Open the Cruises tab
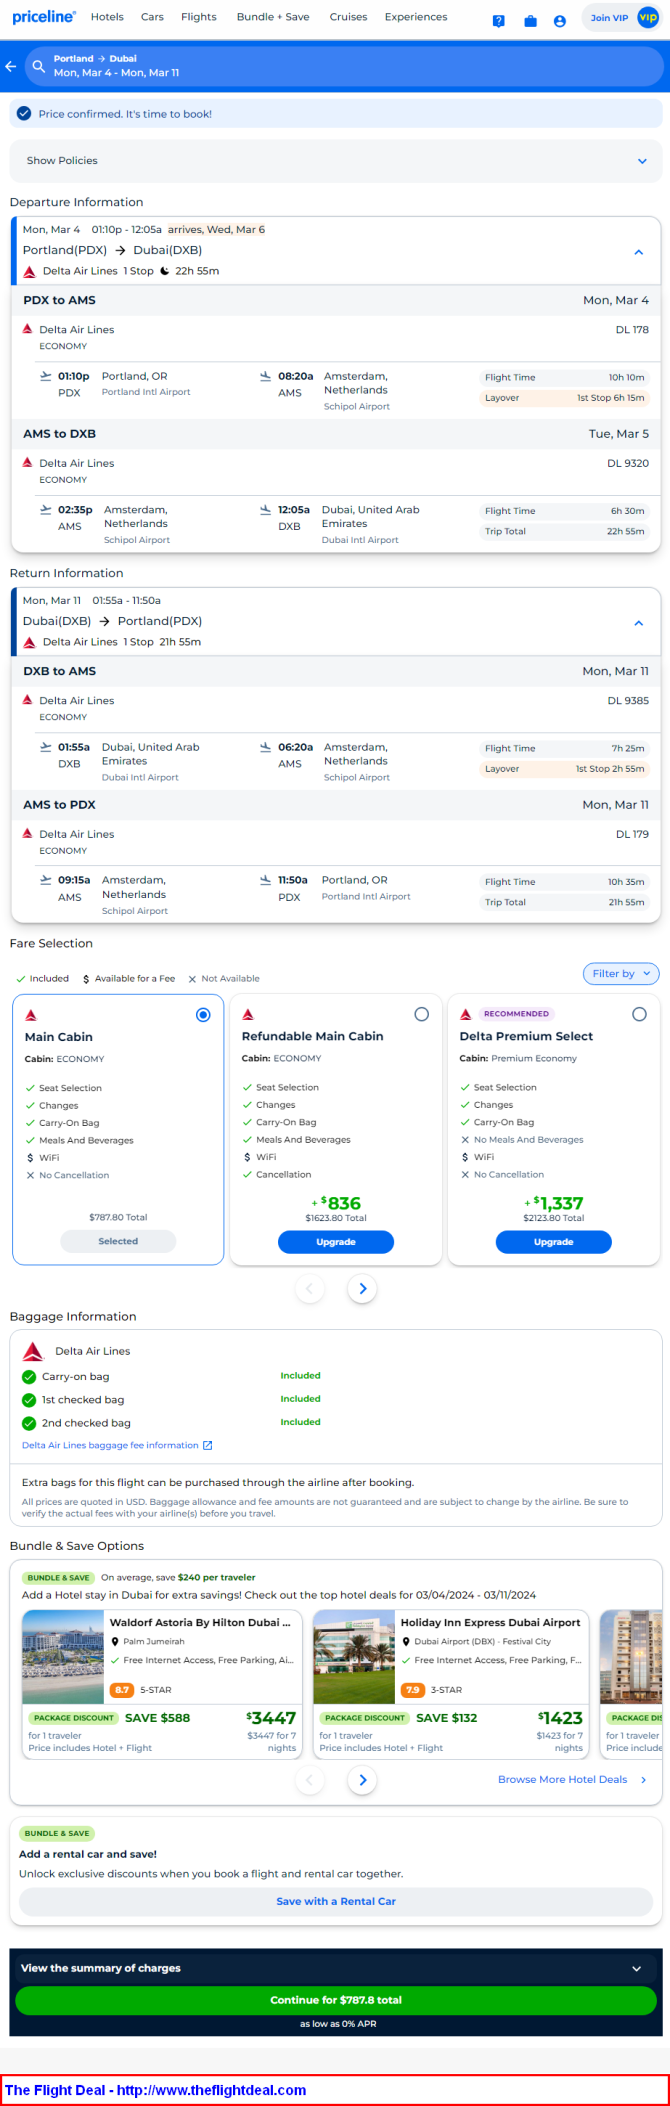Viewport: 670px width, 2106px height. pyautogui.click(x=348, y=17)
